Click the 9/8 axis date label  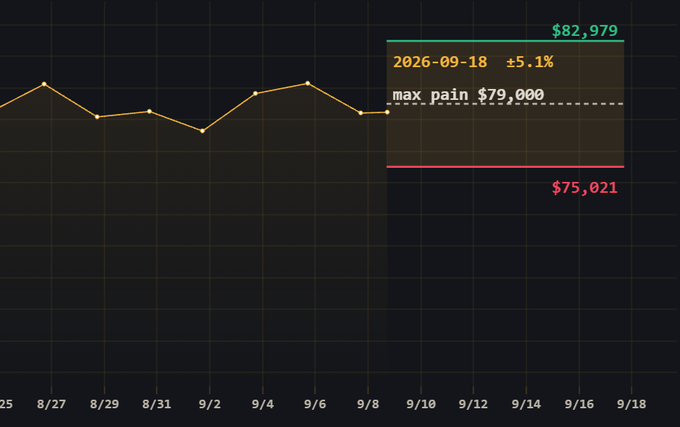[368, 404]
